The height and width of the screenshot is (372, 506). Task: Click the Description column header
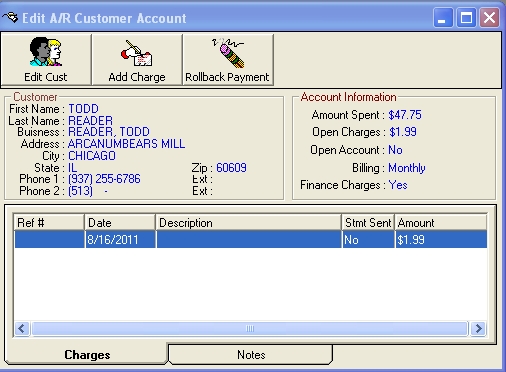pos(249,222)
